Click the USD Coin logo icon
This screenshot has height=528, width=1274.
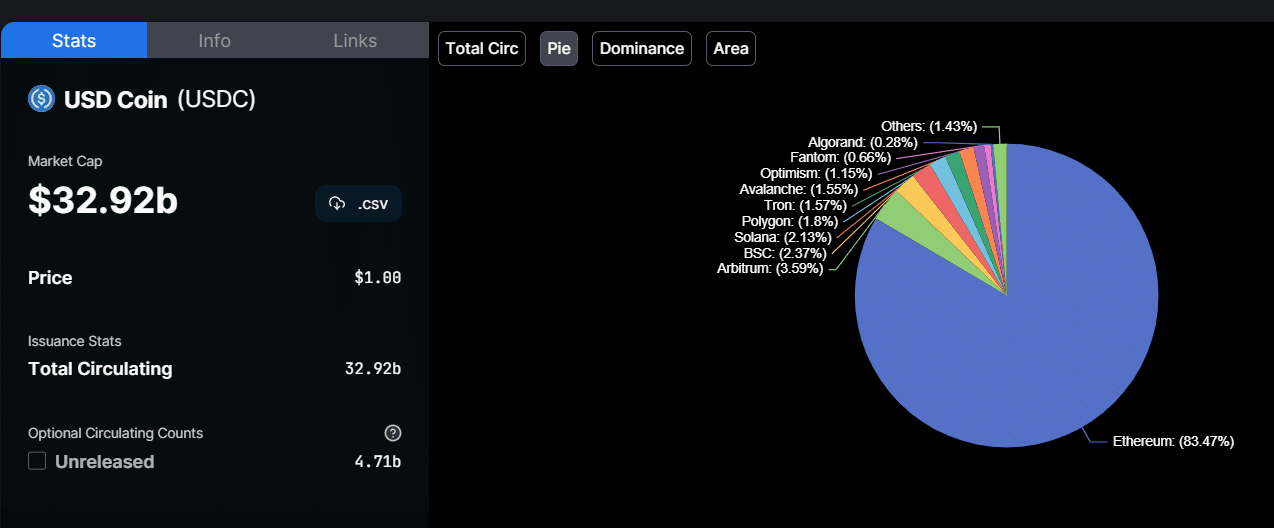point(41,99)
